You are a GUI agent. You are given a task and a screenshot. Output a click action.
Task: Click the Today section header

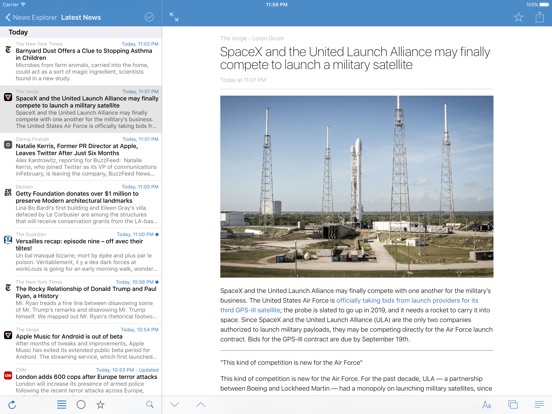81,32
